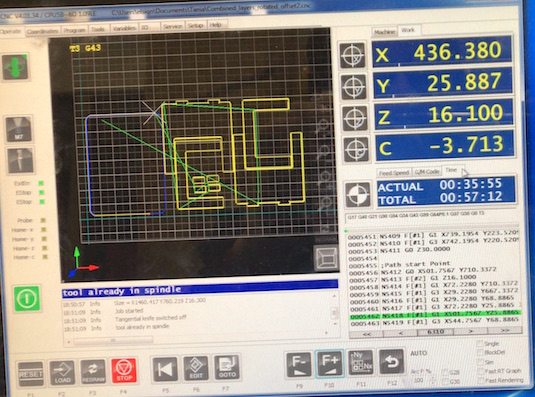This screenshot has width=535, height=397.
Task: Click the timer reset icon beside ACTUAL time
Action: tap(358, 195)
